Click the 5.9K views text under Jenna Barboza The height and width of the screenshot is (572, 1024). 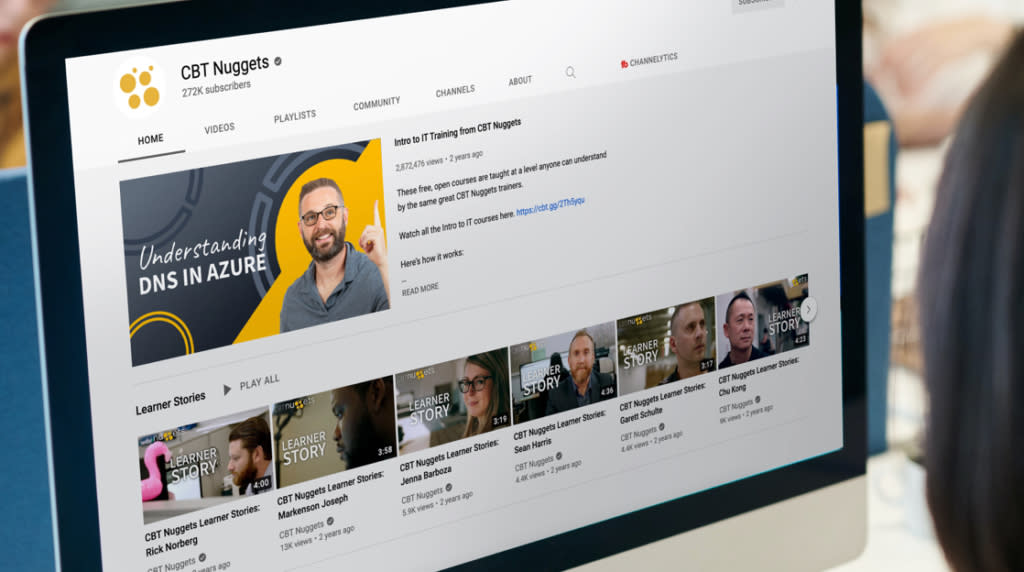coord(419,508)
